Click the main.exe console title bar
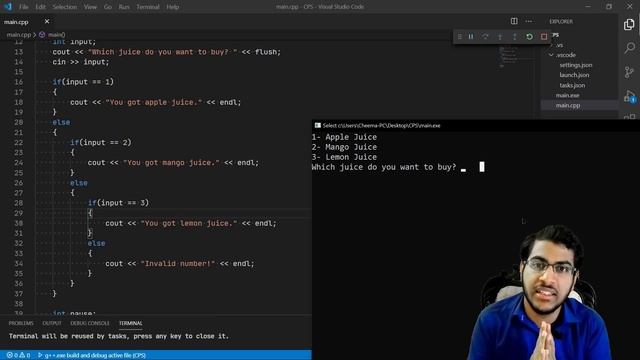Image resolution: width=640 pixels, height=360 pixels. click(476, 126)
